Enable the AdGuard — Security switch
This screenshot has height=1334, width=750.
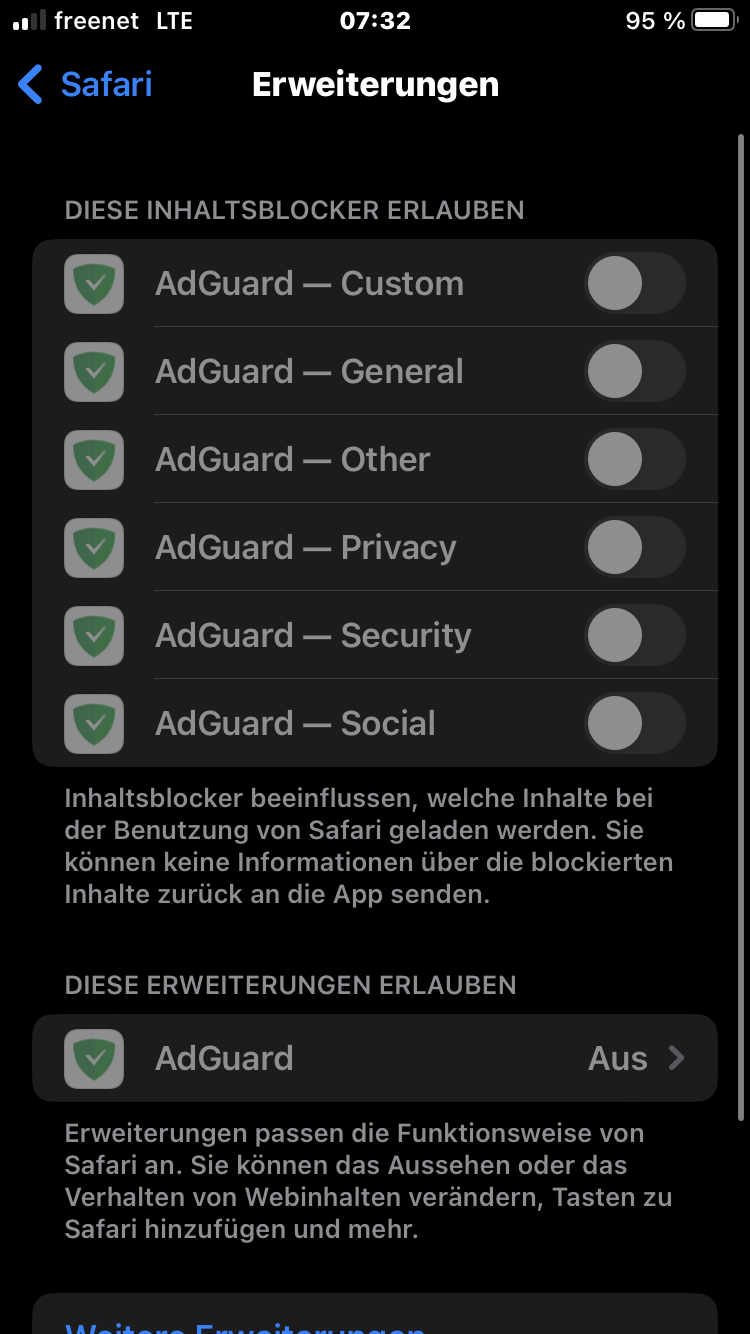(635, 636)
